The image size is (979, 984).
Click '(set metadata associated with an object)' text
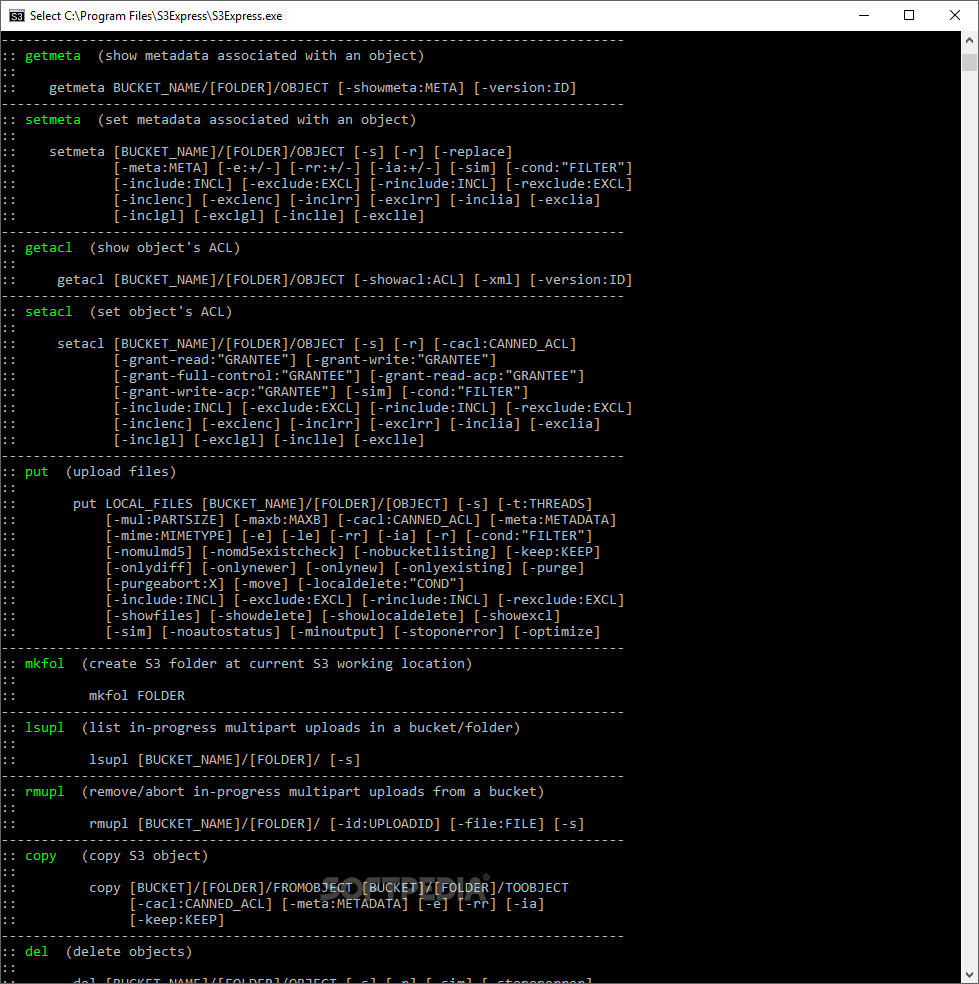pyautogui.click(x=257, y=120)
